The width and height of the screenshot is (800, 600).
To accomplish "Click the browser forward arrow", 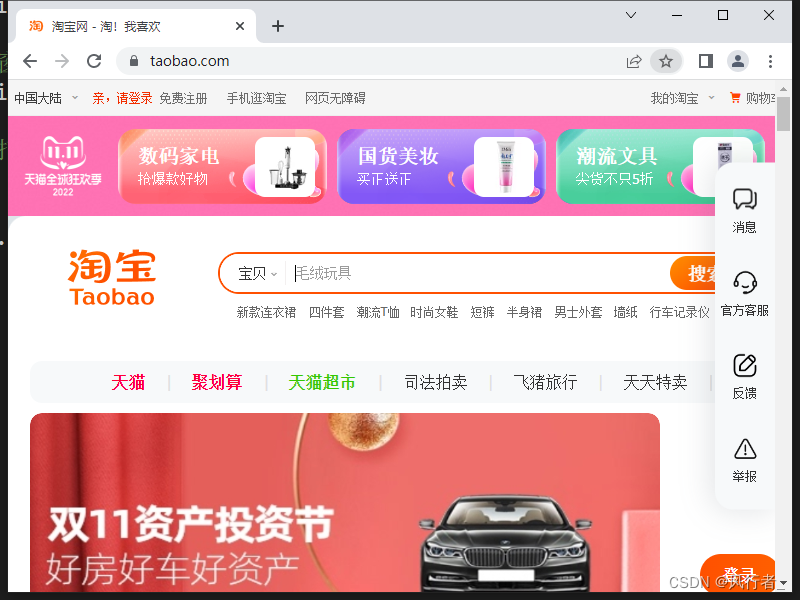I will tap(62, 61).
